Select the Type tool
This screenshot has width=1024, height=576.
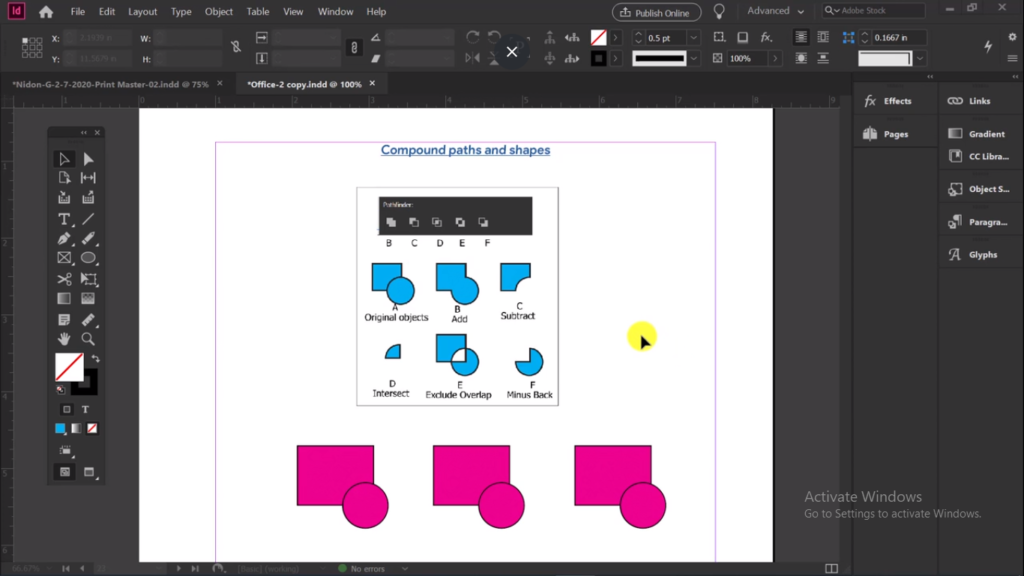pos(64,219)
